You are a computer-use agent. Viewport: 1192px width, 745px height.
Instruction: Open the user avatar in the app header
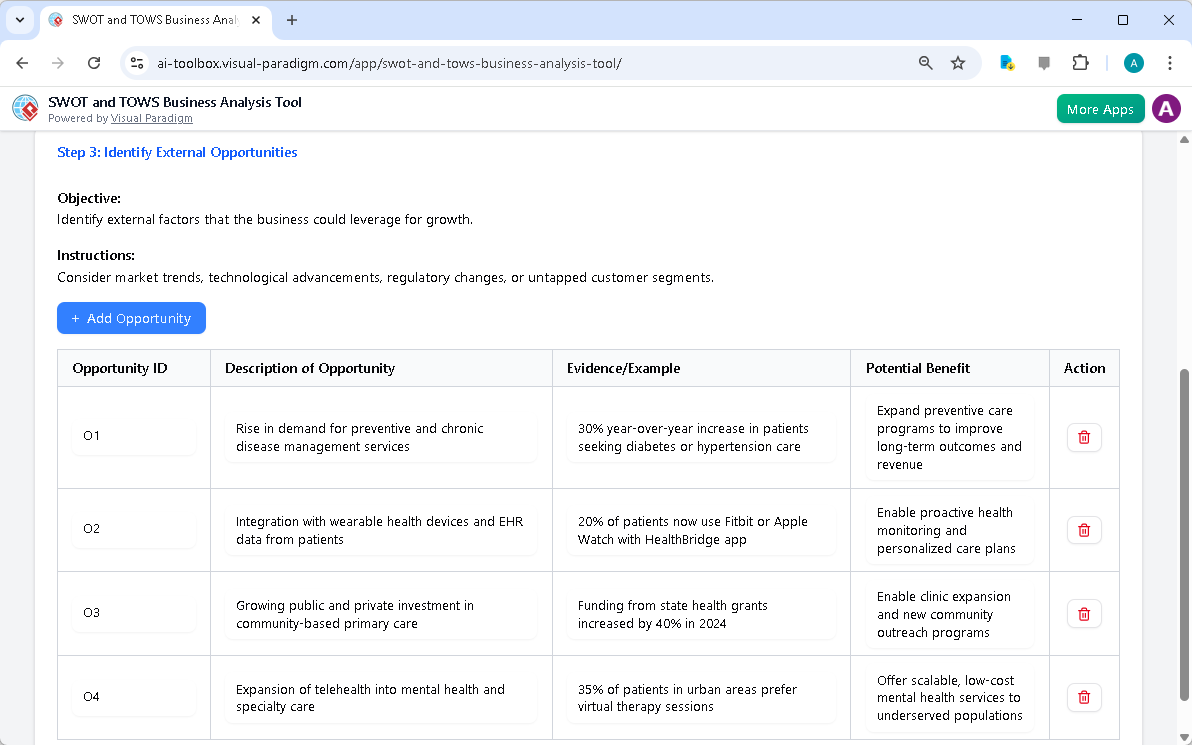pos(1166,108)
